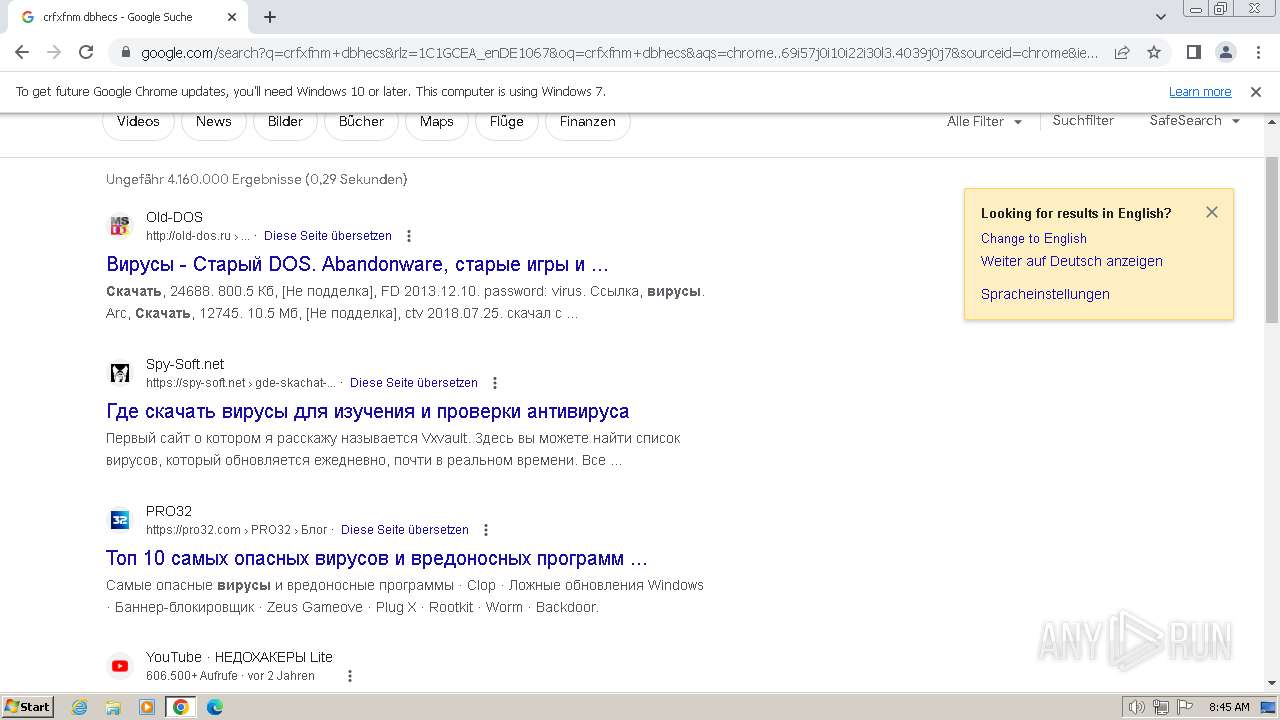The width and height of the screenshot is (1280, 720).
Task: Switch to the Flüge search filter
Action: (507, 122)
